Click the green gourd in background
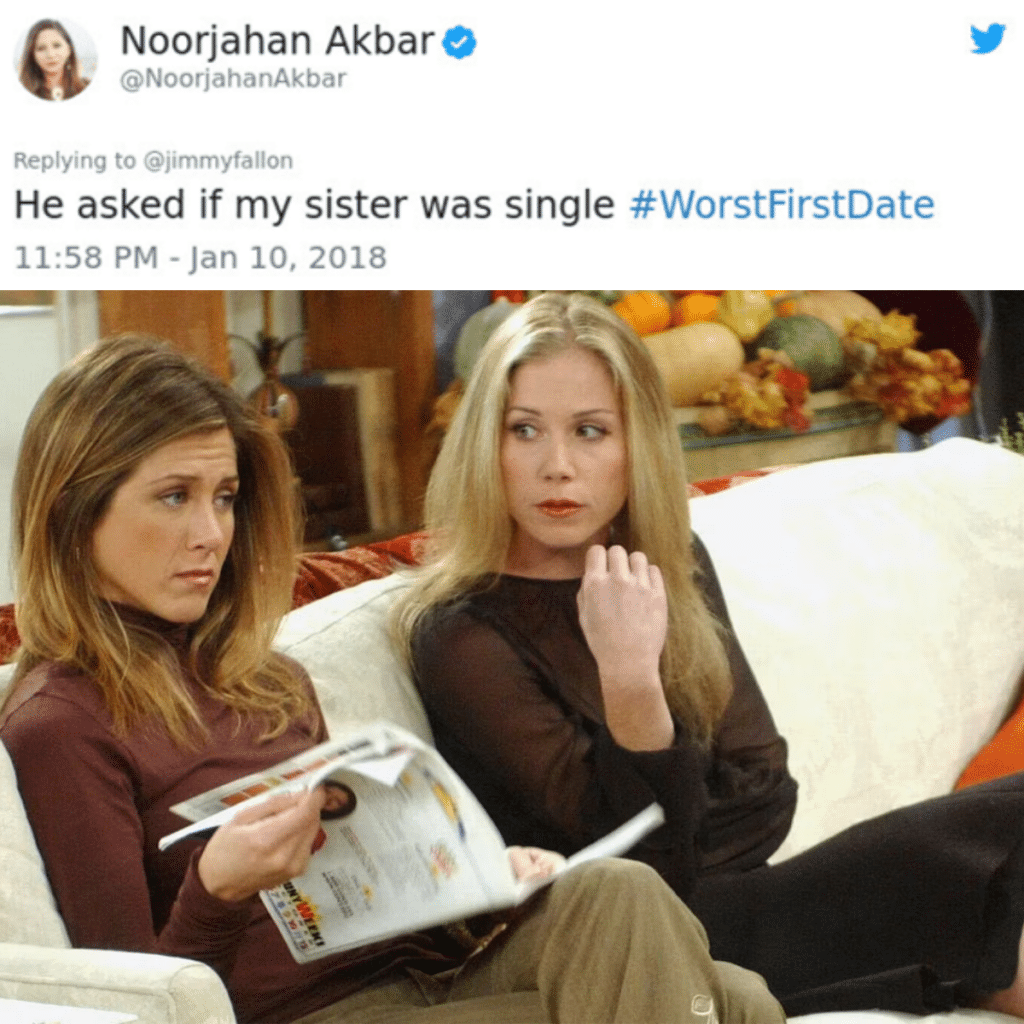Screen dimensions: 1024x1024 (x=801, y=351)
